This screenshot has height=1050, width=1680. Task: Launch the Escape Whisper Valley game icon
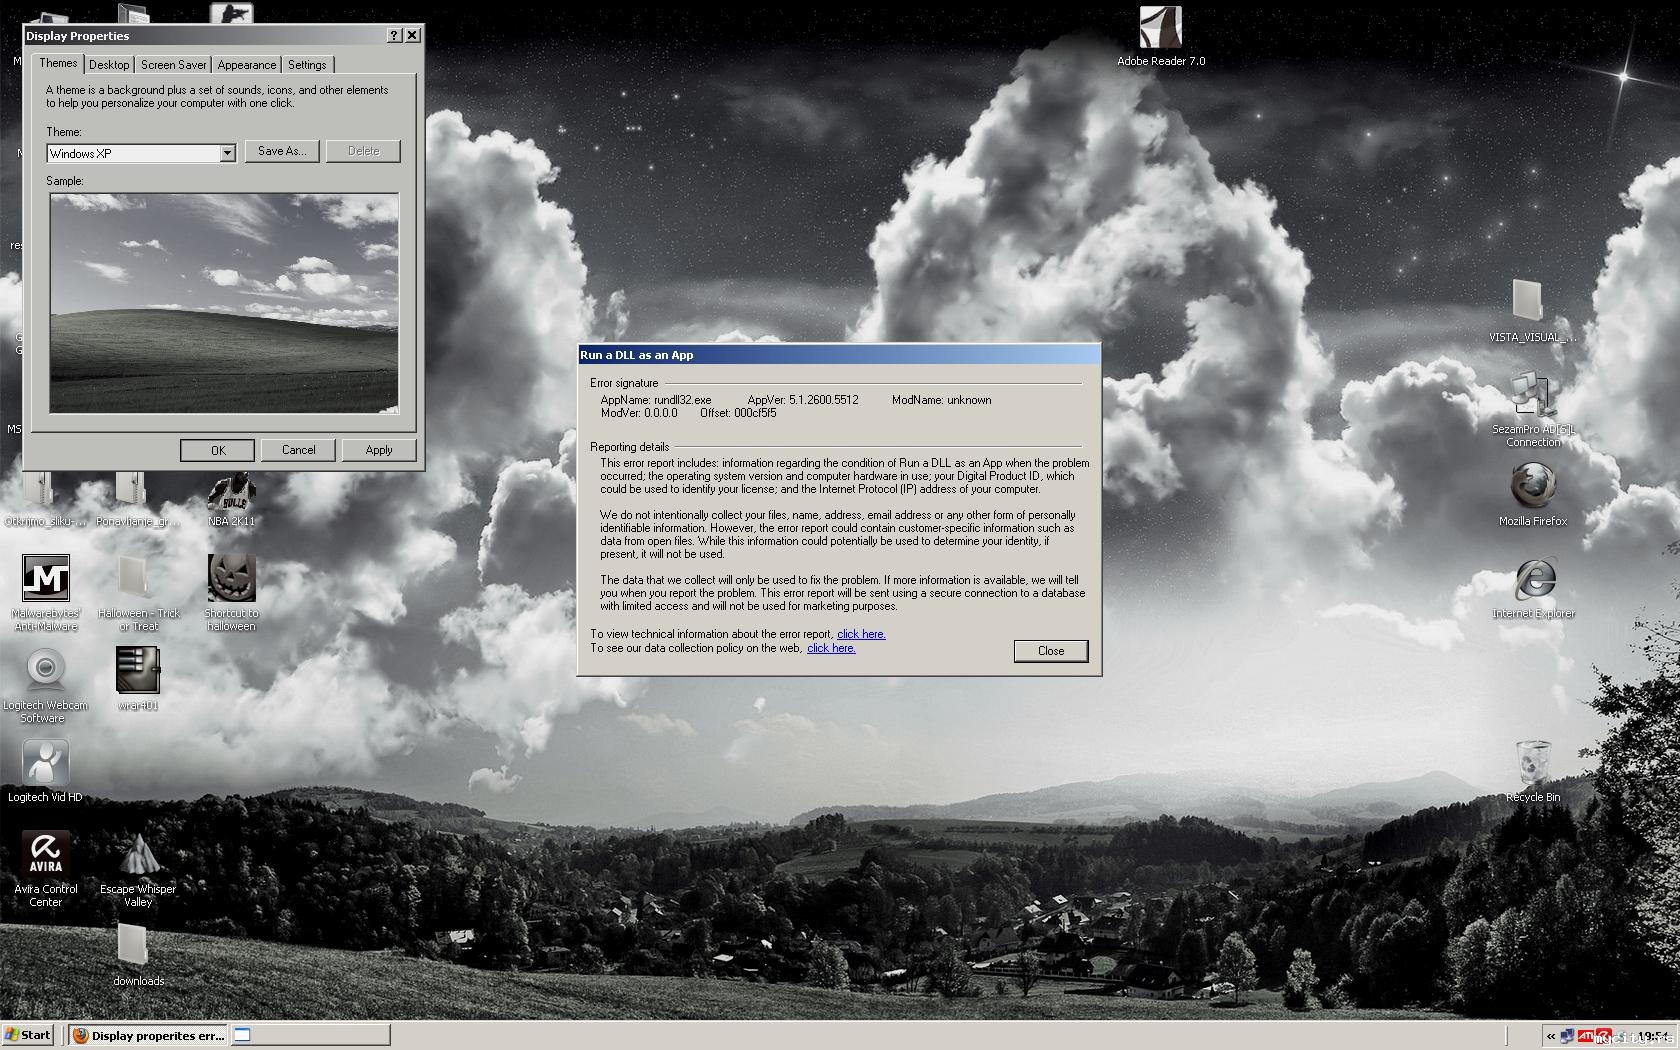tap(138, 870)
